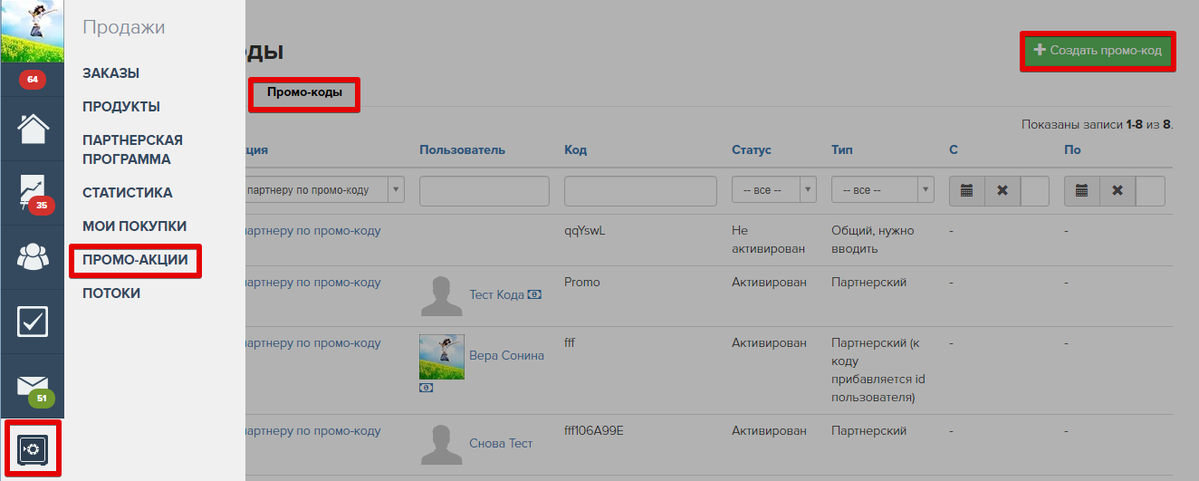The width and height of the screenshot is (1199, 481).
Task: Open the promo action filter dropdown
Action: coord(320,190)
